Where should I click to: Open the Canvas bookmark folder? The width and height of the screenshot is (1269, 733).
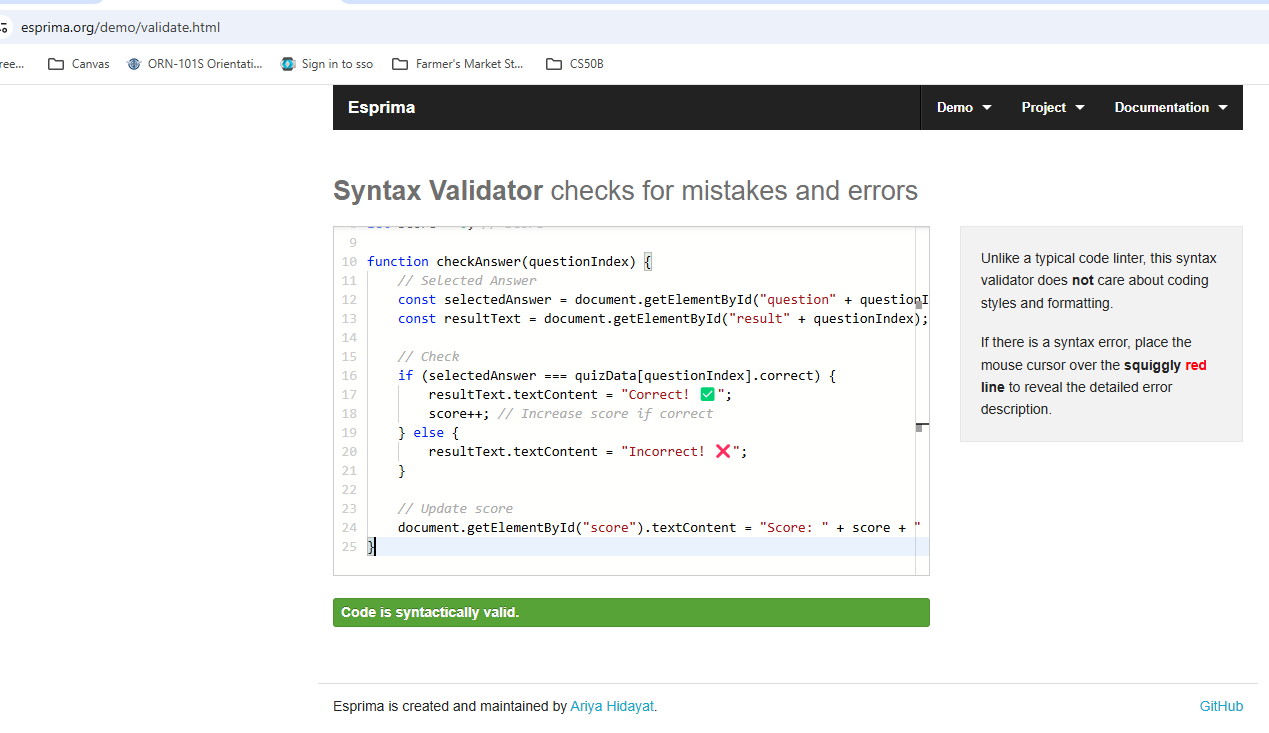[78, 64]
